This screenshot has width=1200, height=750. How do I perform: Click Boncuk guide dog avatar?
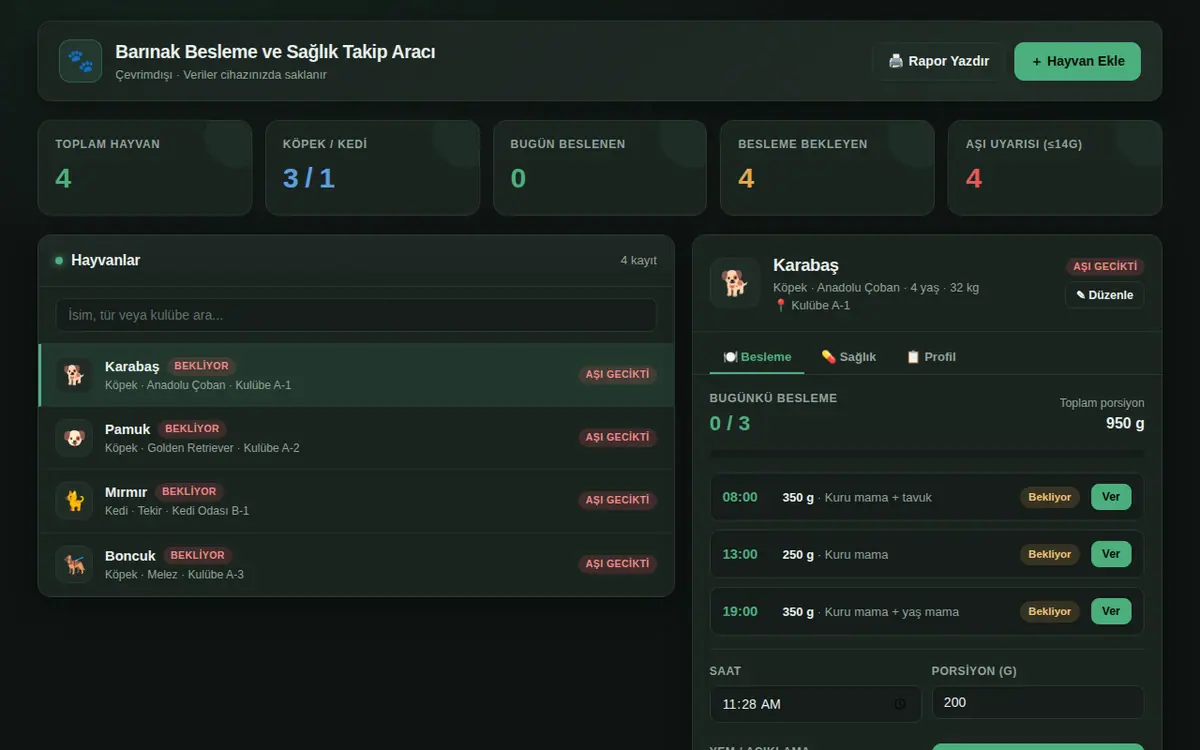tap(74, 564)
